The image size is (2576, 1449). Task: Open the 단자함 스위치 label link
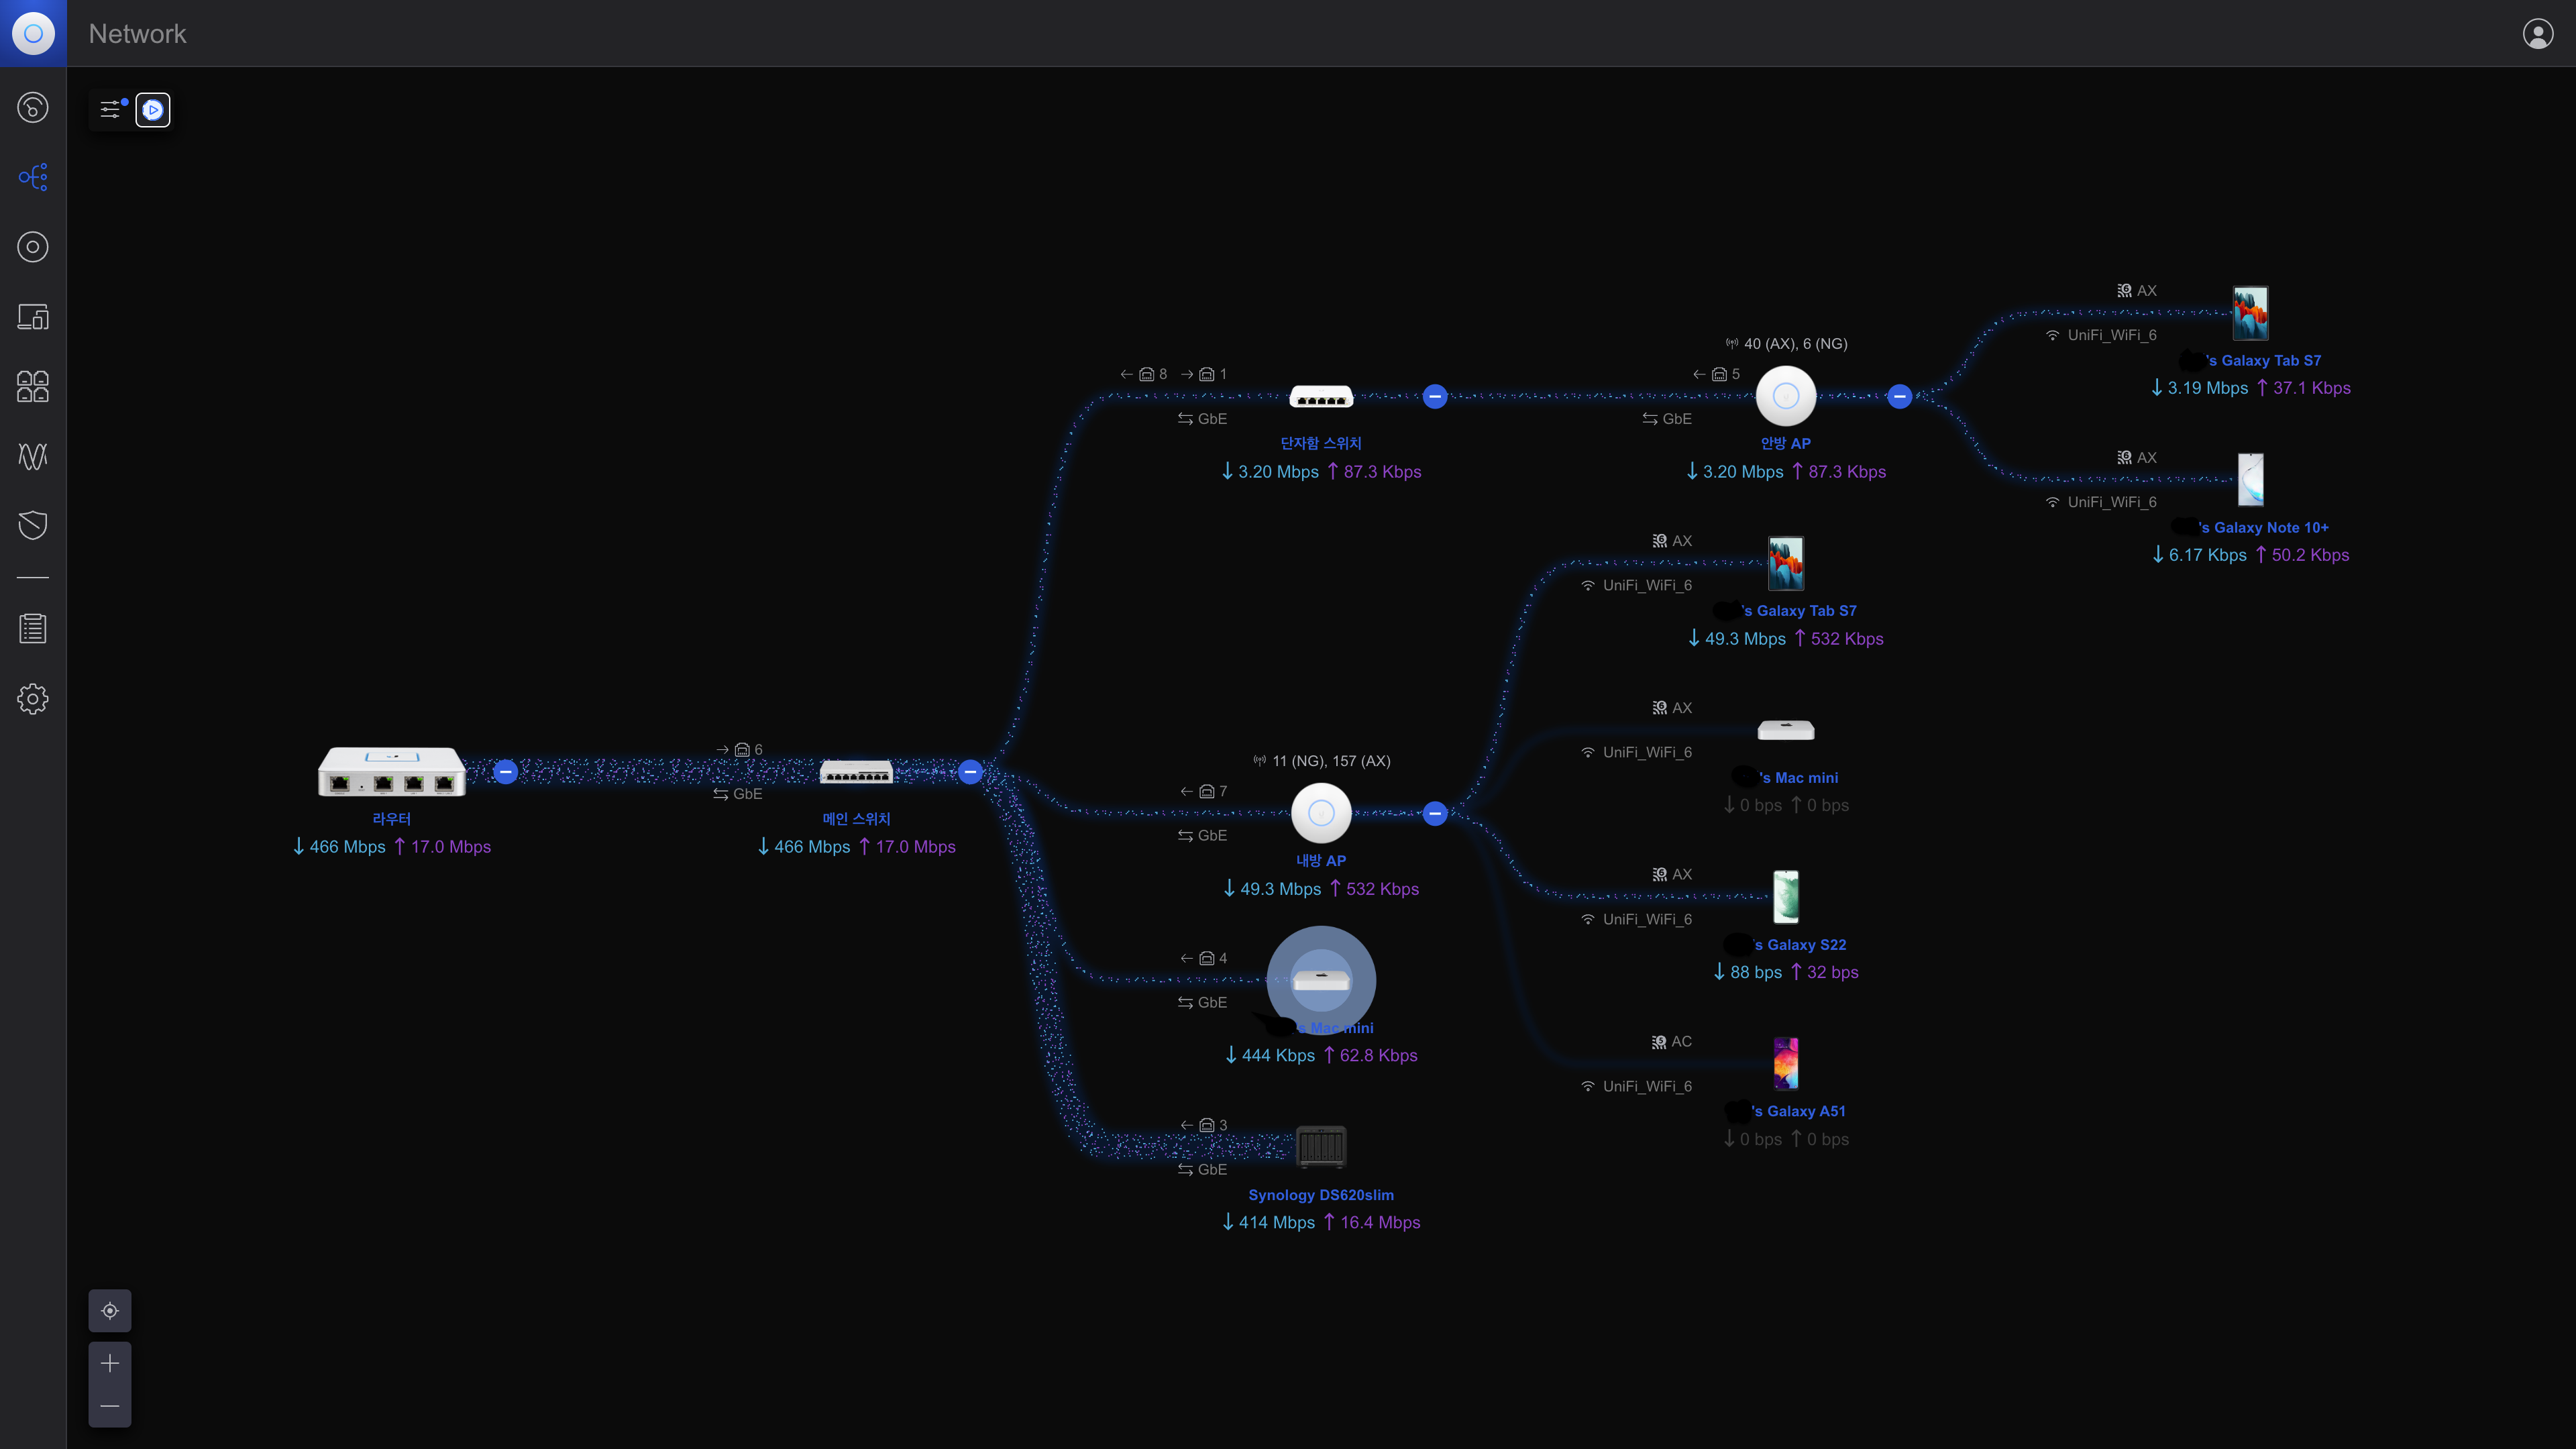point(1321,443)
